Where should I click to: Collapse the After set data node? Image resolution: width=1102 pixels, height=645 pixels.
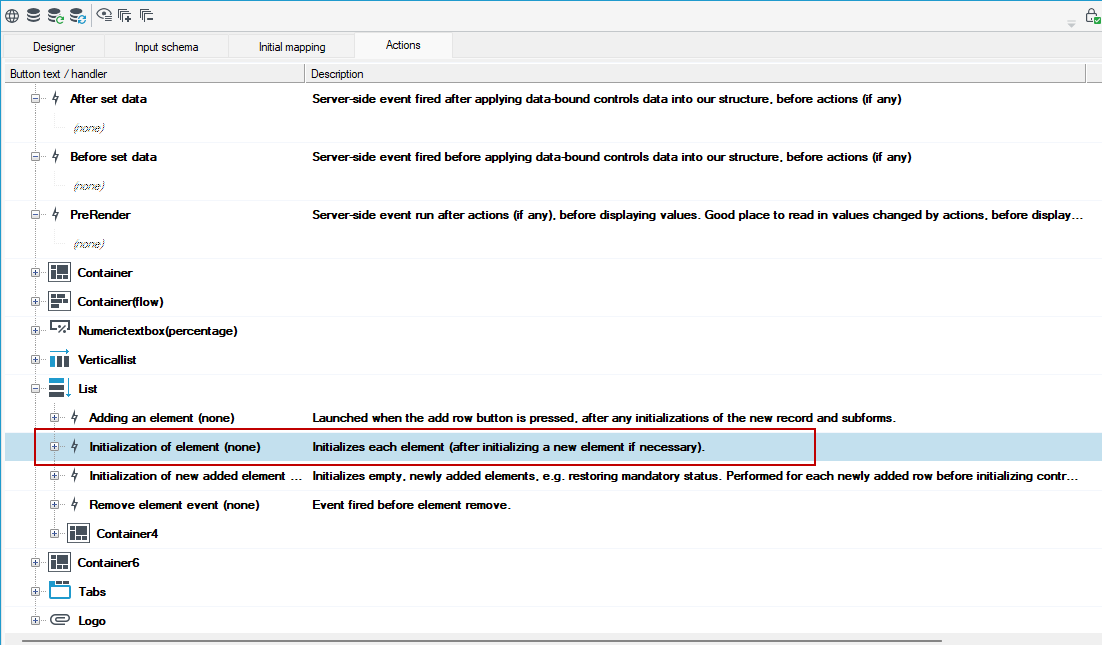click(35, 99)
